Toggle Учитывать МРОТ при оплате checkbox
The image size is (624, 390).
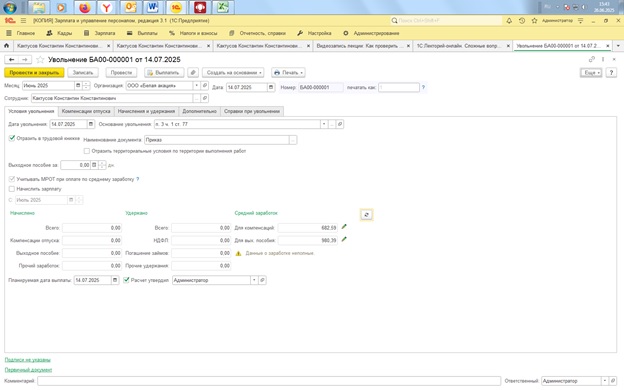click(x=12, y=179)
